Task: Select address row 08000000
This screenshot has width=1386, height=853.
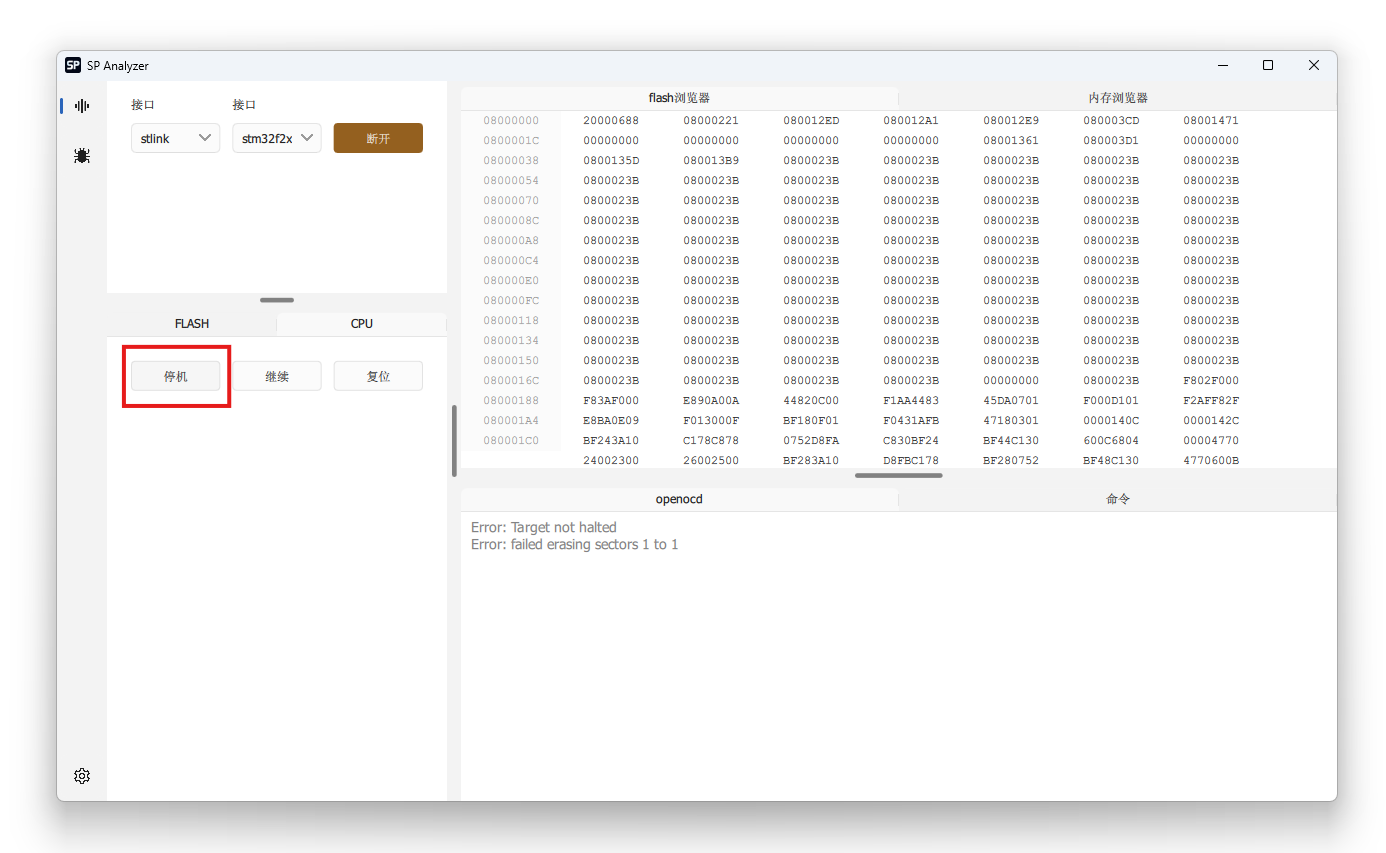Action: [511, 120]
